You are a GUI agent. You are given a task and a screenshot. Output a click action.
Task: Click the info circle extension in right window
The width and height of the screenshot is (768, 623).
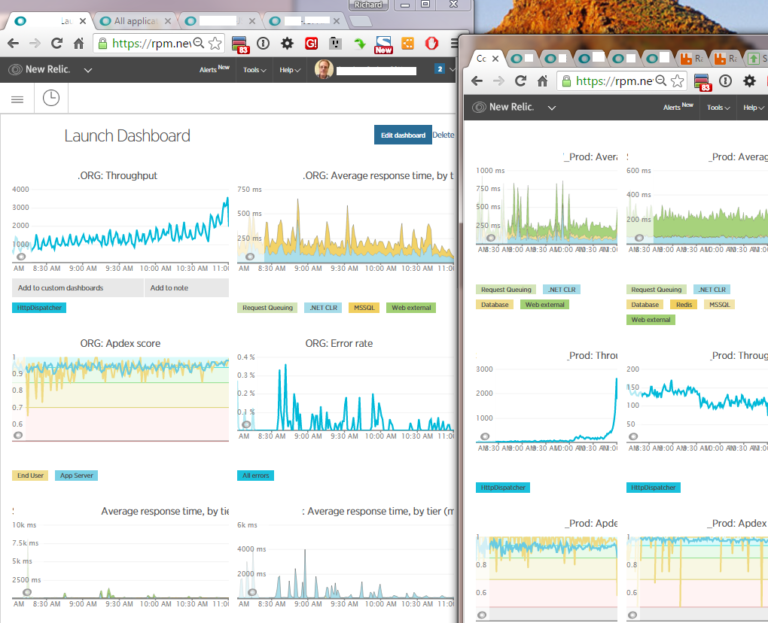(725, 81)
